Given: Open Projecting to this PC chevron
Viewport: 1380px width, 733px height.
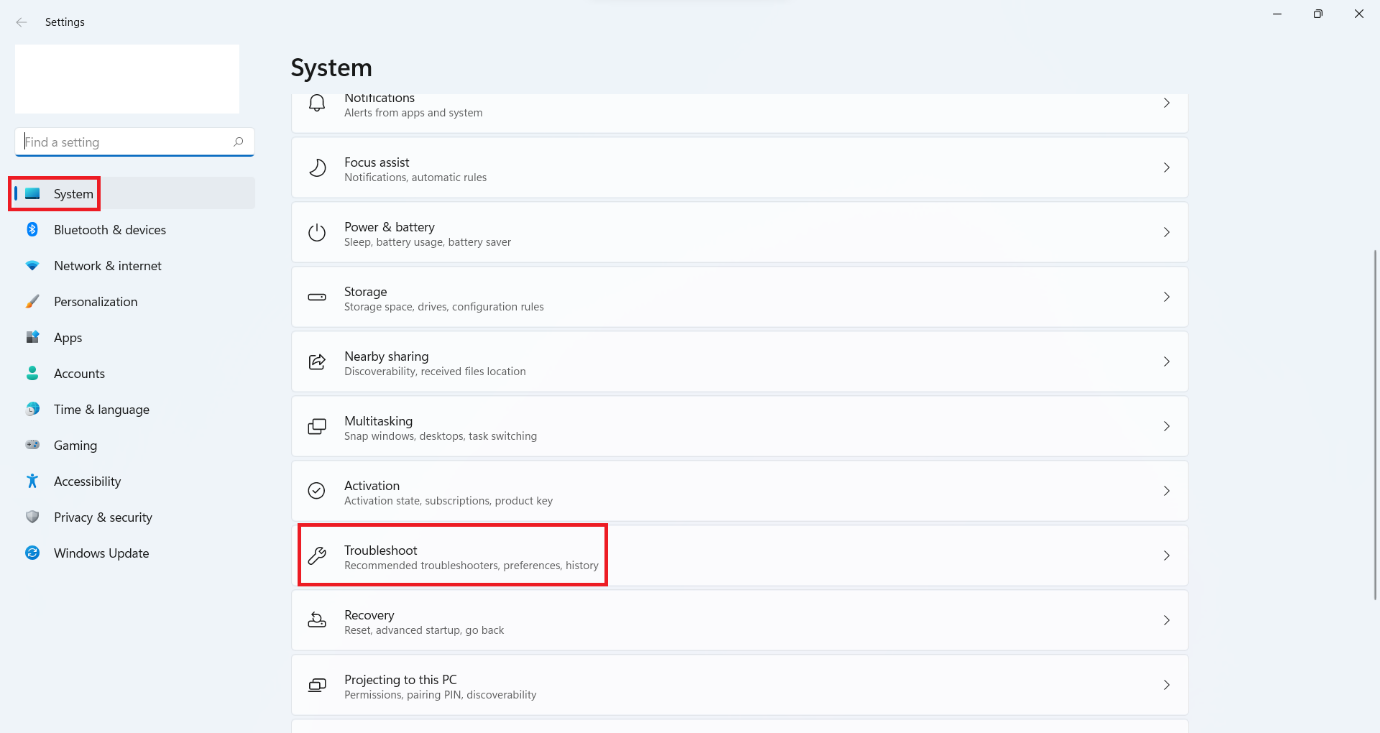Looking at the screenshot, I should point(1166,685).
